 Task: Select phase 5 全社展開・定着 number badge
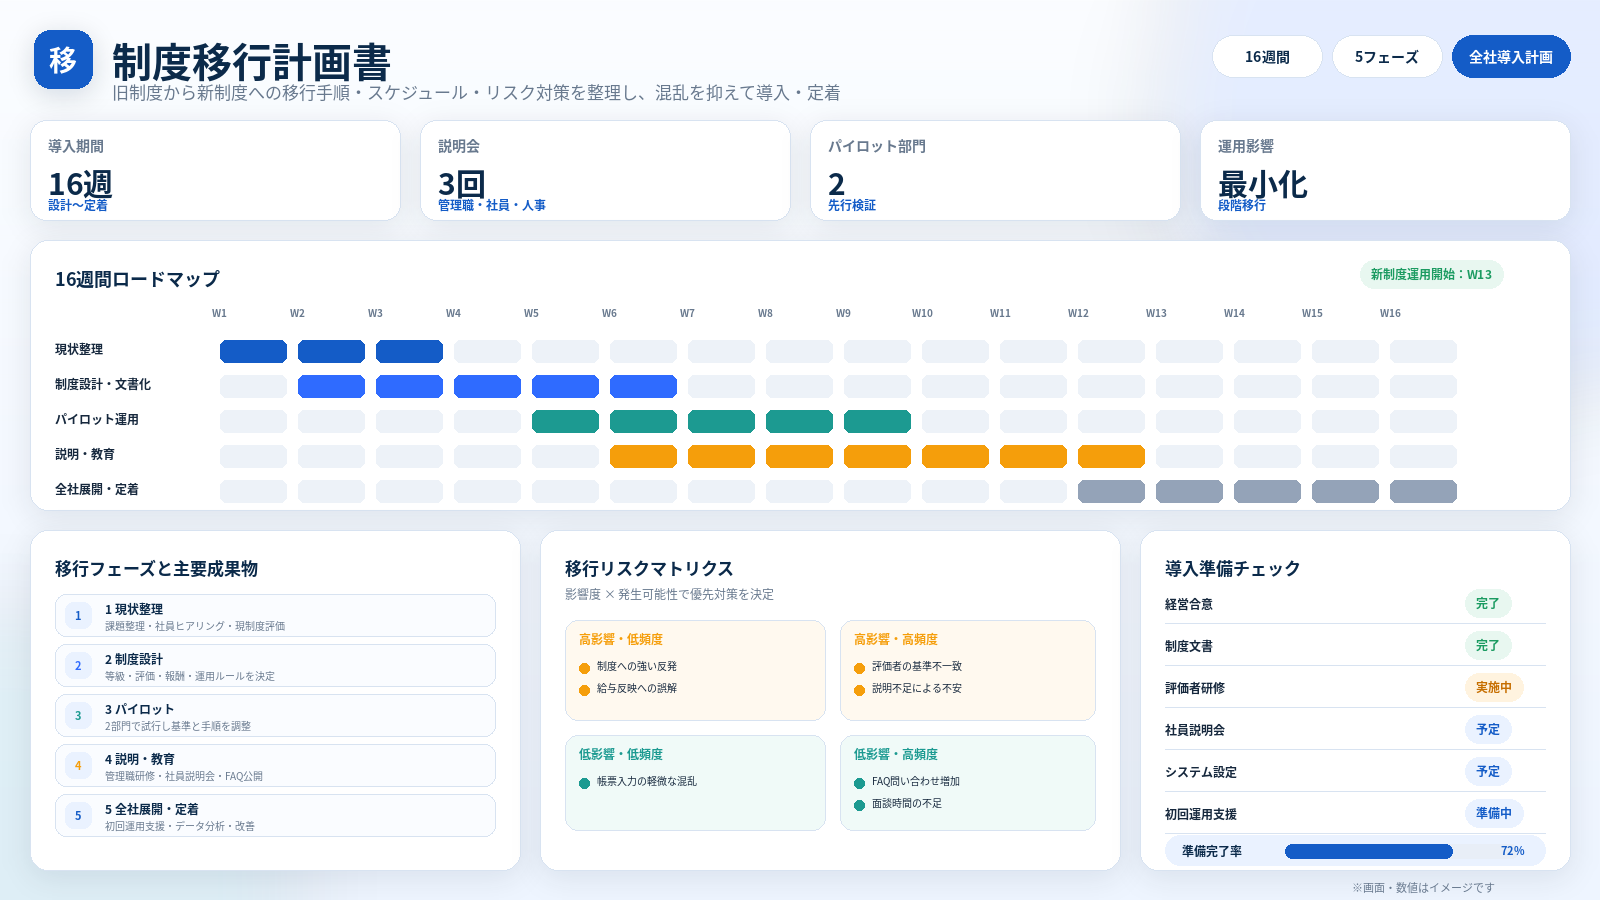coord(78,816)
